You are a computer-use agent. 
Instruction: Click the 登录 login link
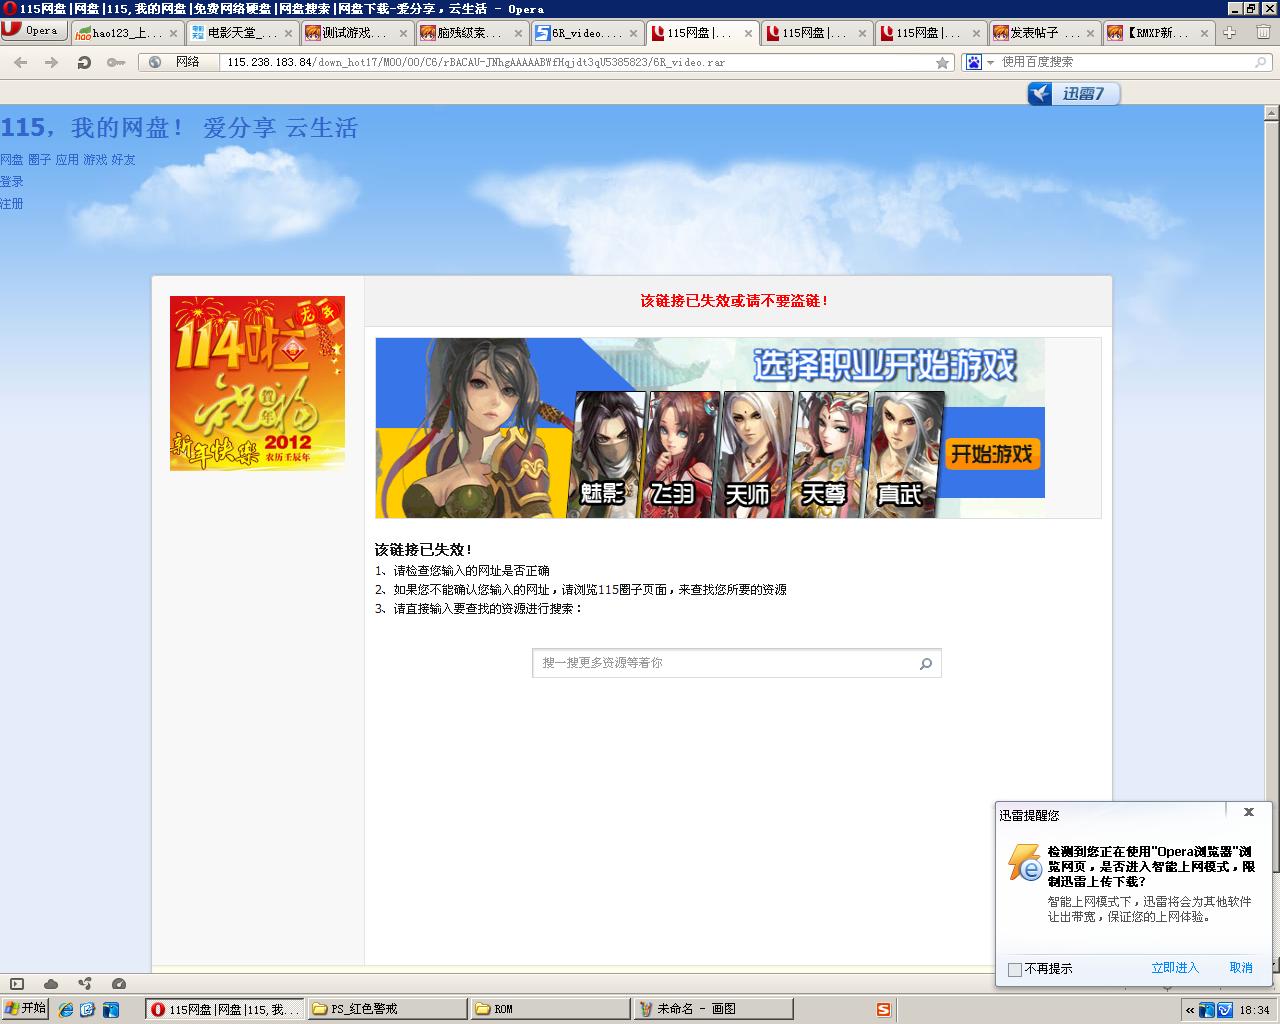point(12,182)
